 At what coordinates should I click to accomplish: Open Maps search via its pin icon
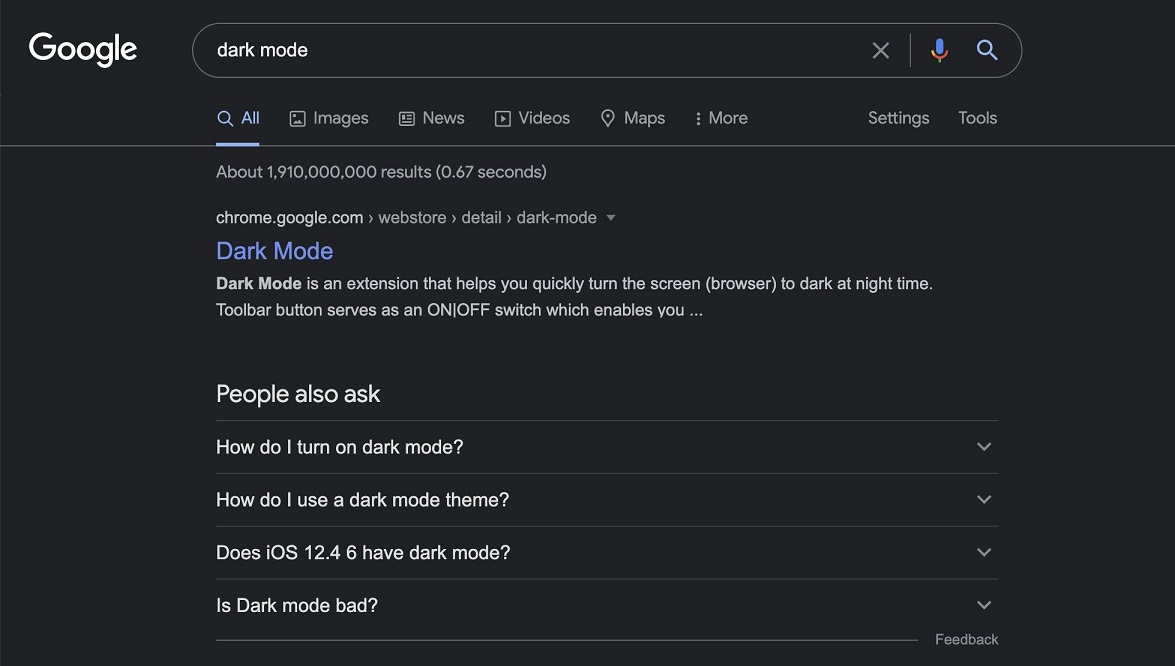608,118
